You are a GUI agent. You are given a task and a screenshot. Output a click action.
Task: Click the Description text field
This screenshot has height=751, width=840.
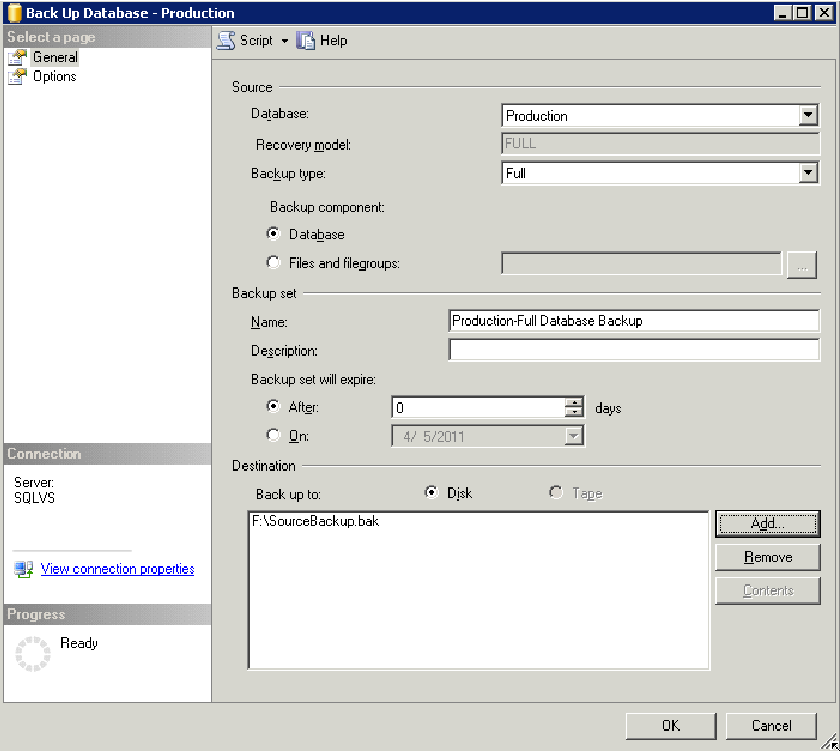click(x=634, y=350)
